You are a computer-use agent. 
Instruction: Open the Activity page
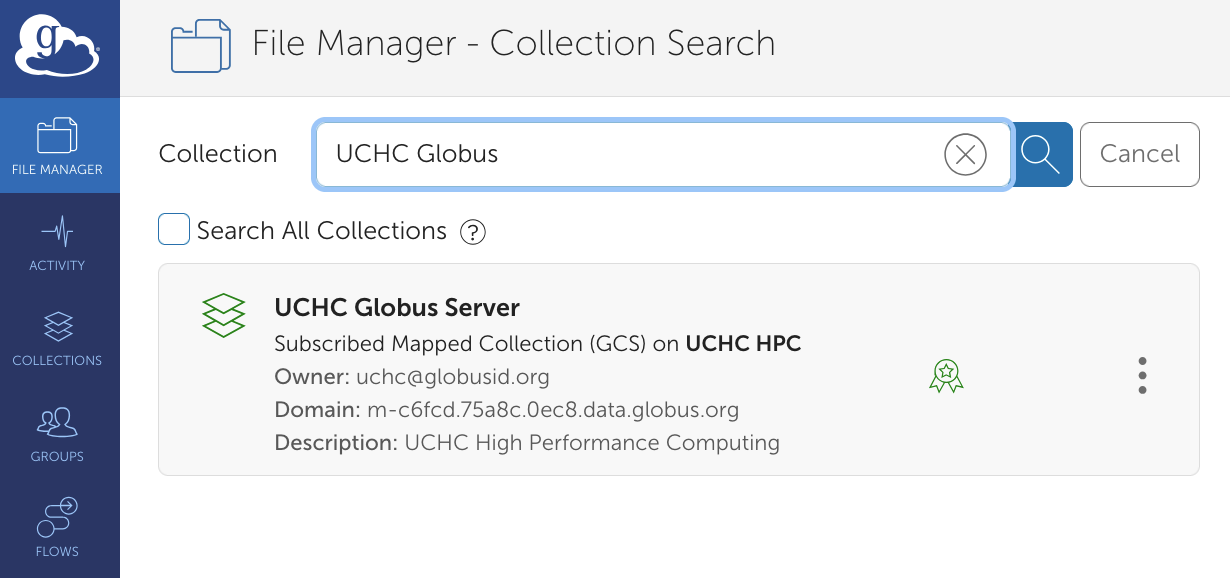coord(57,242)
